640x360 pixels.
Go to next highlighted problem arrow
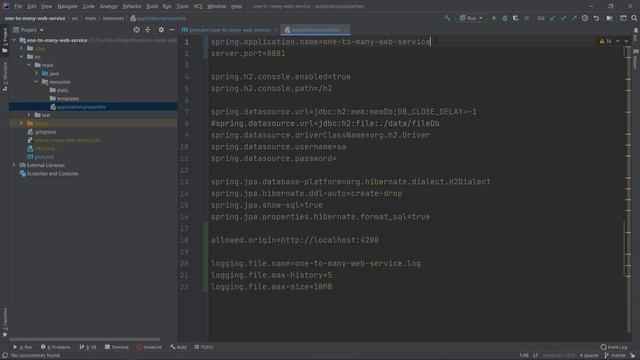pos(626,41)
